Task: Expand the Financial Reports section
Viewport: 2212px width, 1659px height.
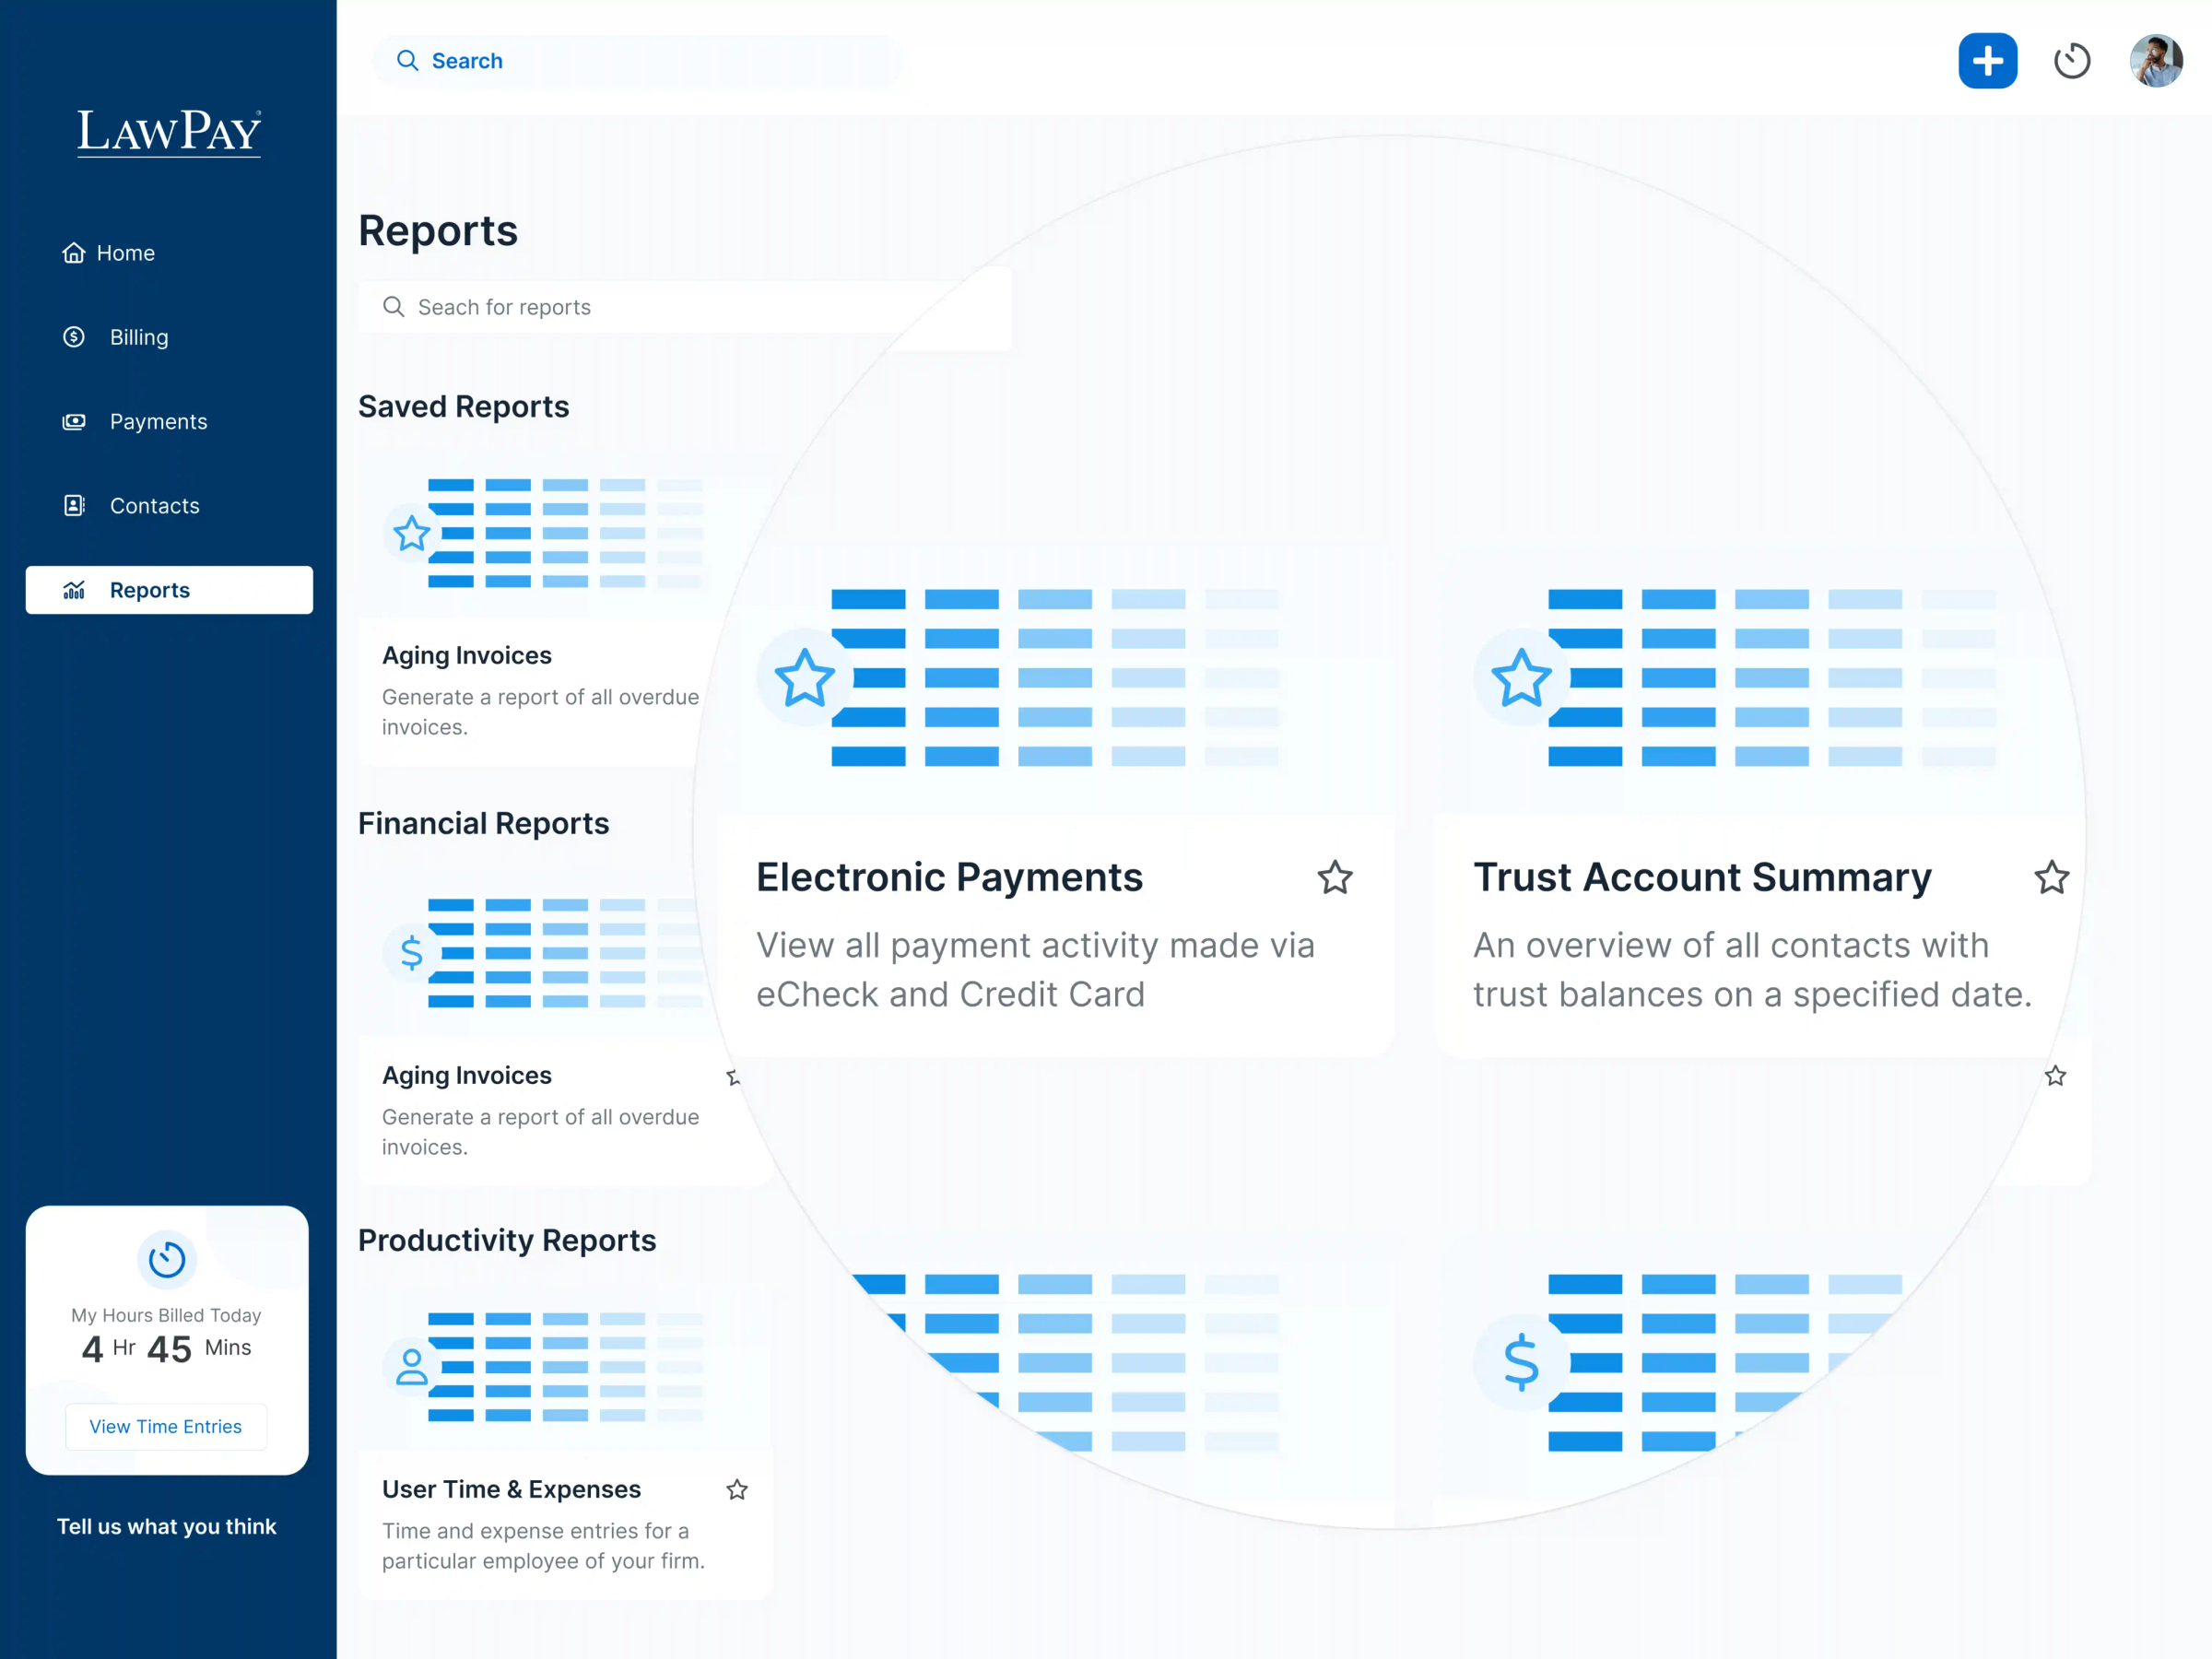Action: tap(482, 821)
